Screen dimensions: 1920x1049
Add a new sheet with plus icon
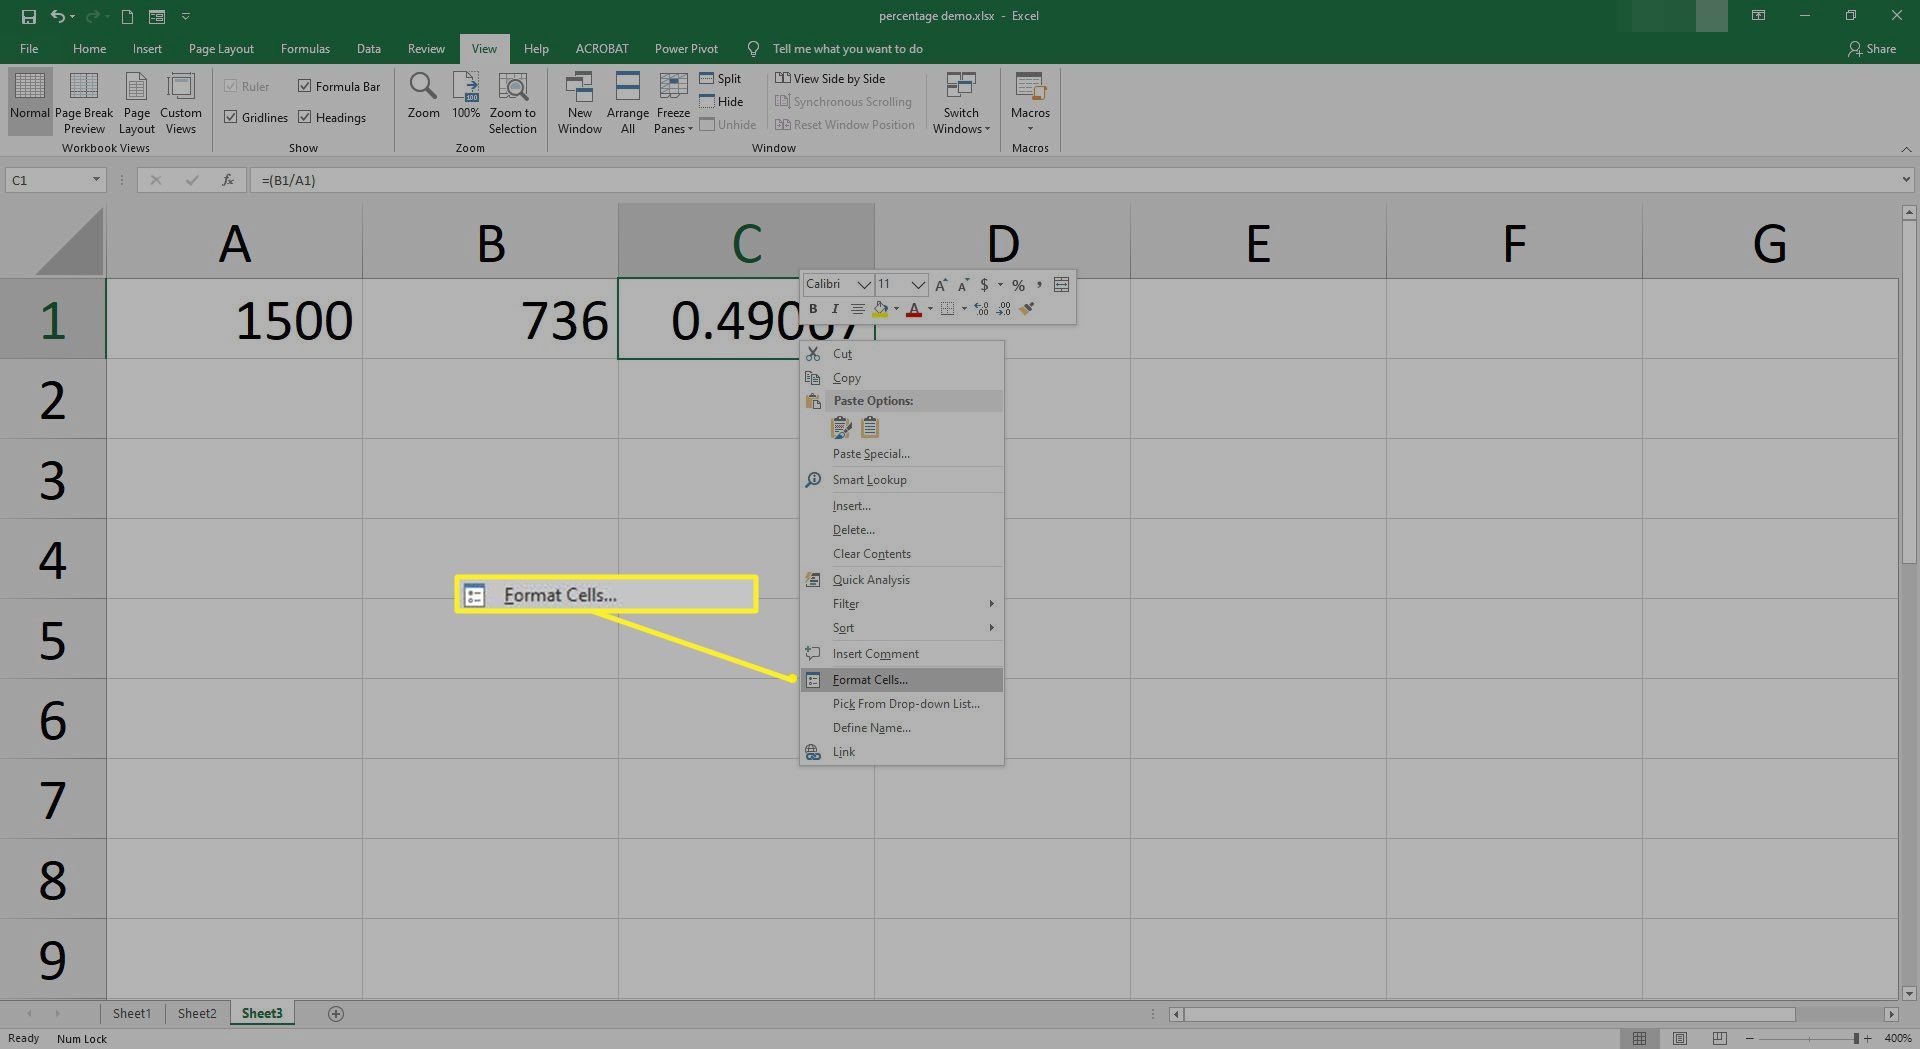(x=336, y=1014)
